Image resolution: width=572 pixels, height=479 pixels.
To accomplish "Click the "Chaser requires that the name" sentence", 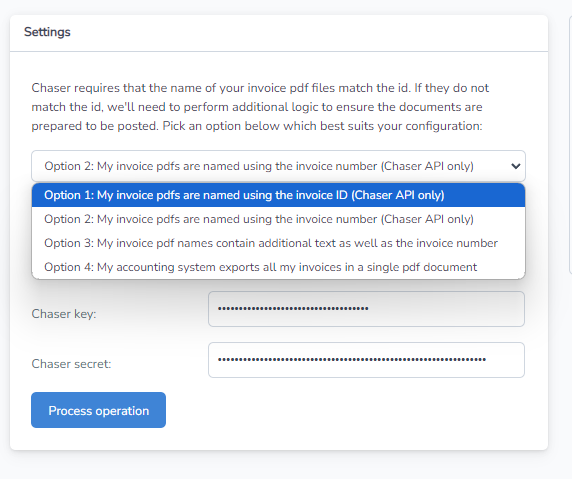I will point(260,88).
